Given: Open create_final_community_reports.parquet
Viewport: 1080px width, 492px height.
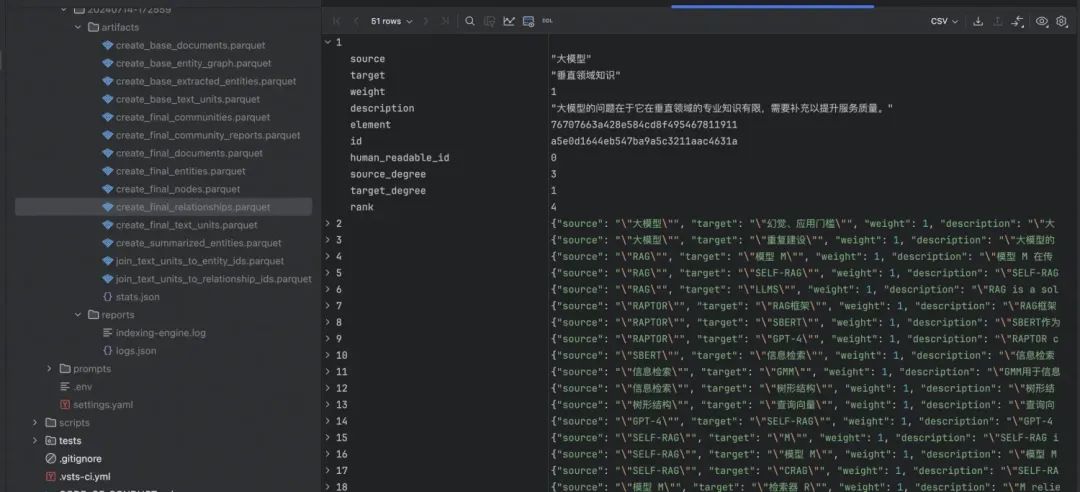Looking at the screenshot, I should coord(208,135).
